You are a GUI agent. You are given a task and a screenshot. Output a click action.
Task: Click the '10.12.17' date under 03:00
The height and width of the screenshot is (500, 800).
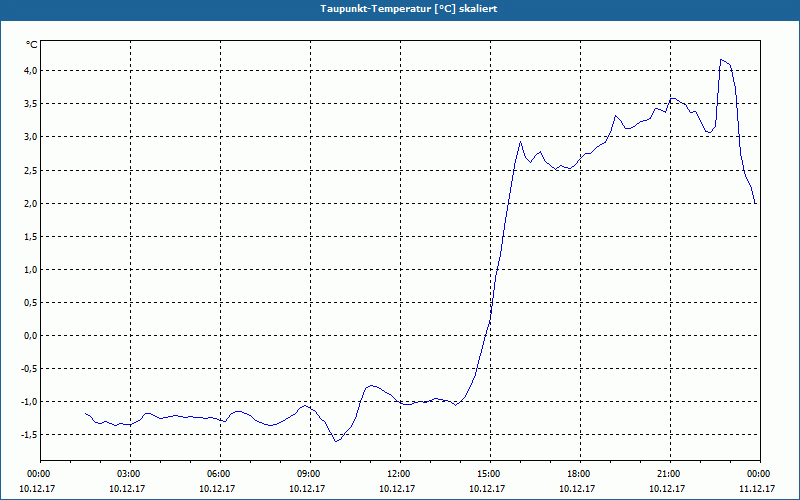(127, 489)
